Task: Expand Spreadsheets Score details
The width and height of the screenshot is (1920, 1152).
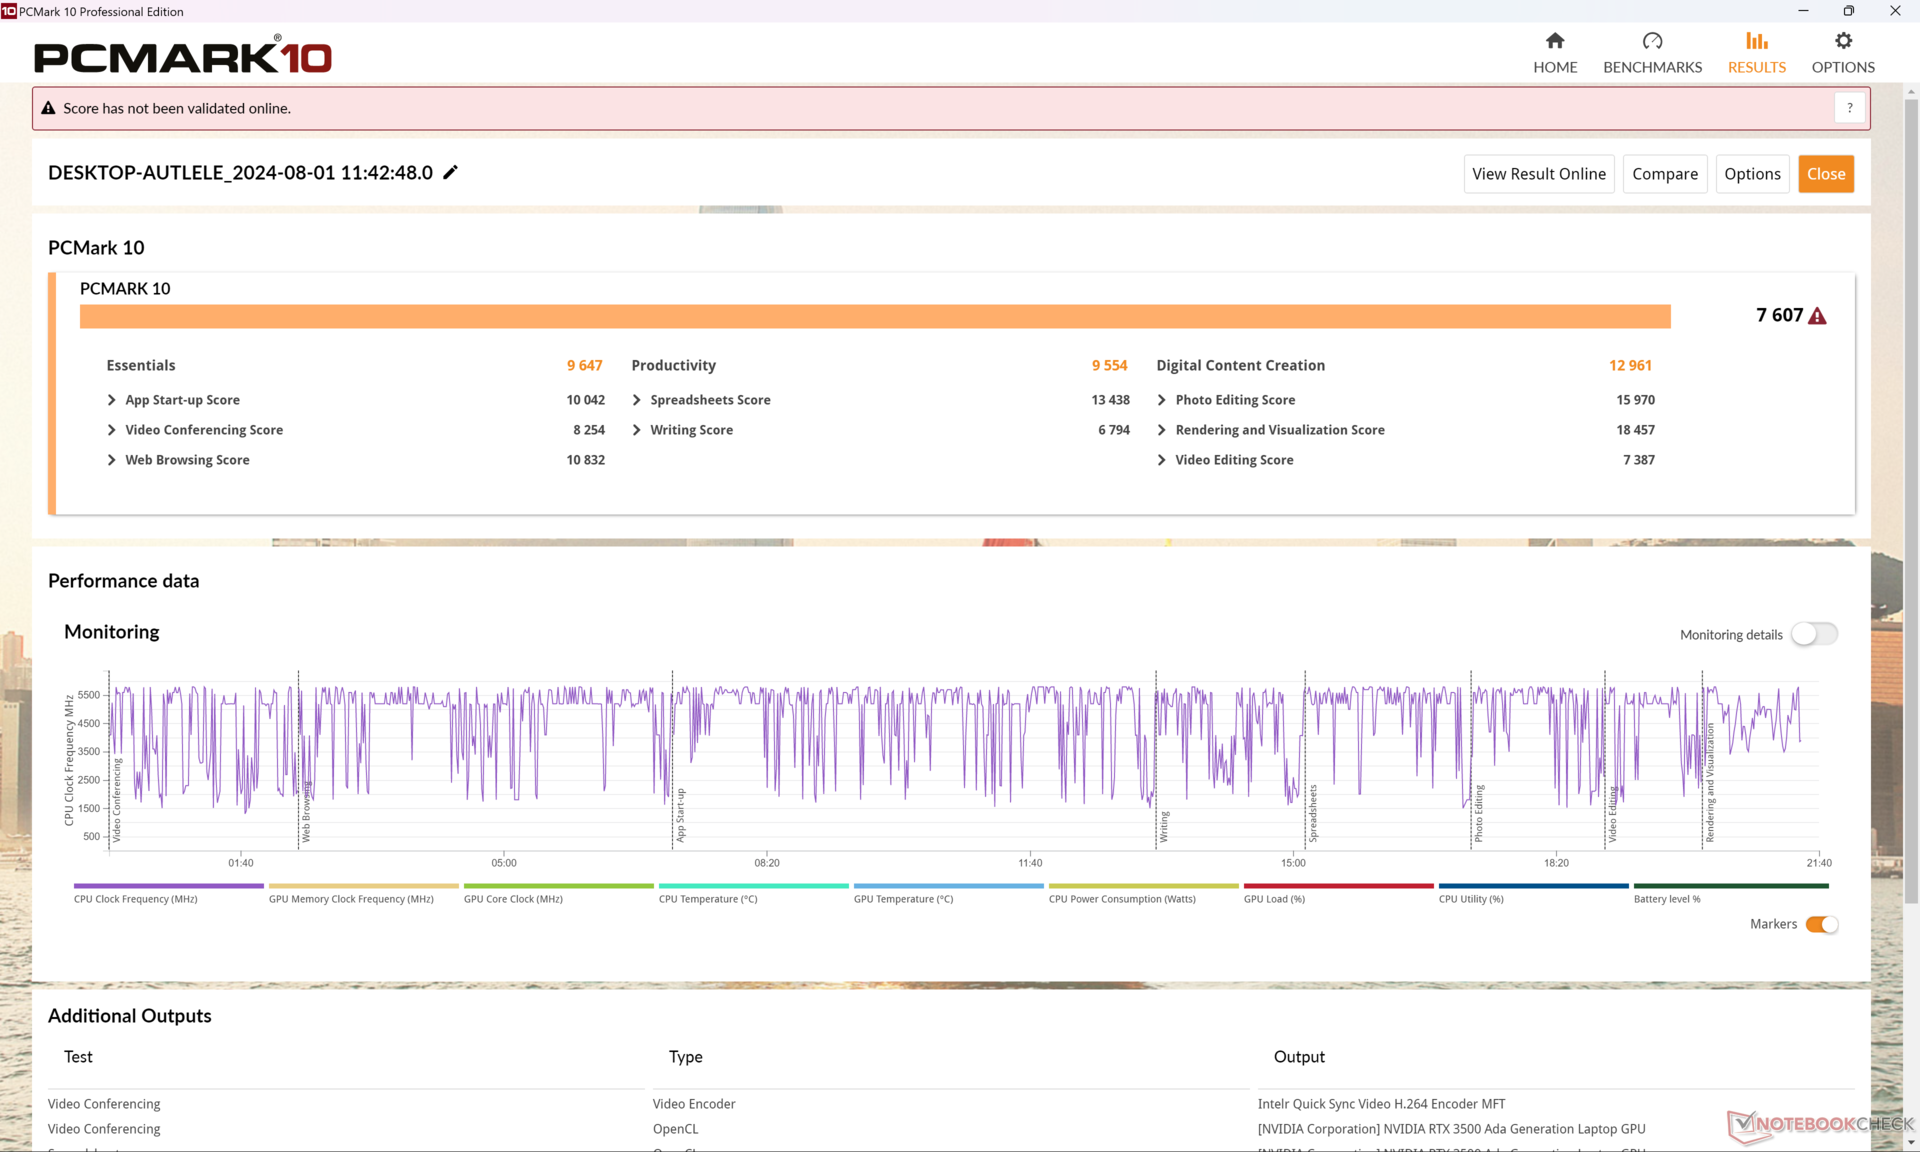Action: coord(637,400)
